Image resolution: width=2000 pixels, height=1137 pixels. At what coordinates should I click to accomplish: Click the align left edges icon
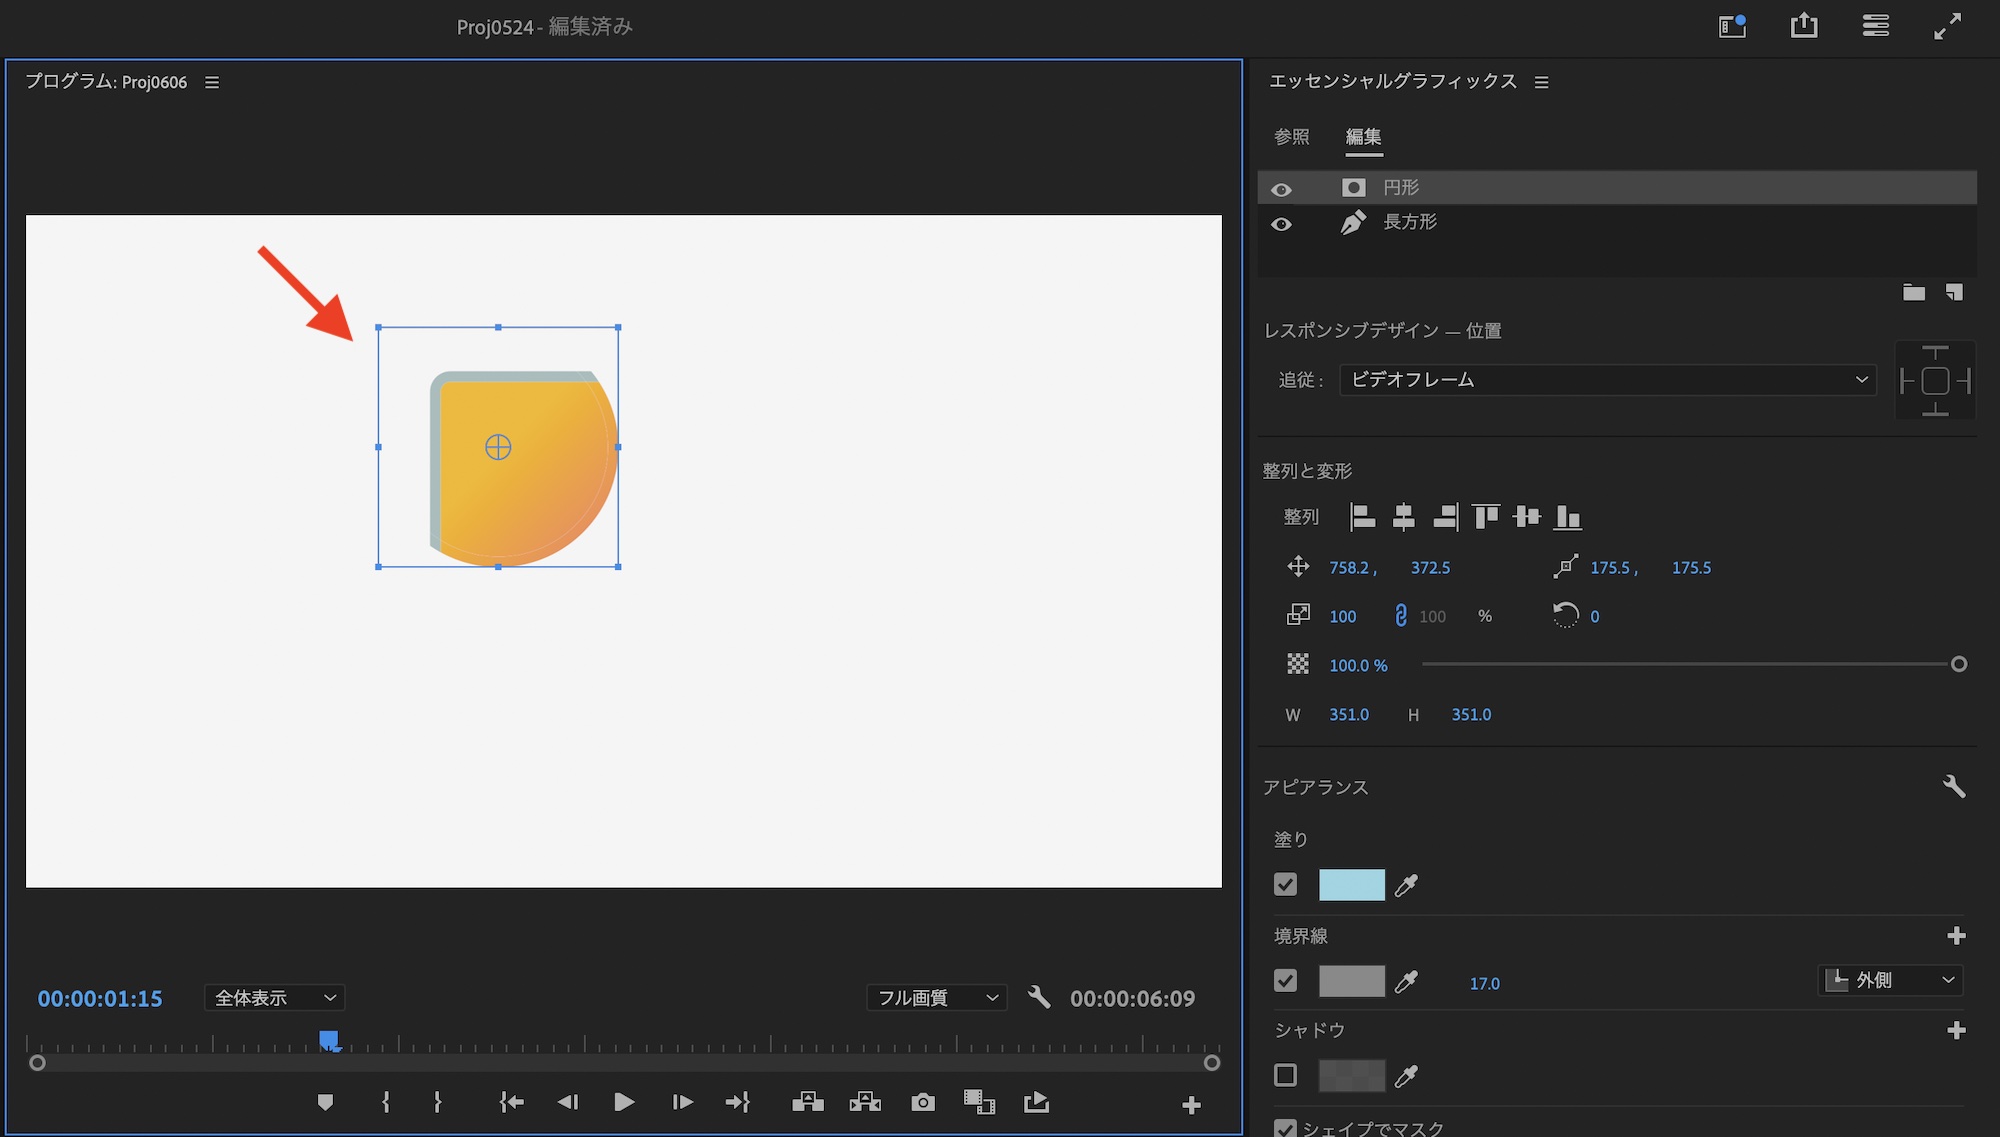click(x=1362, y=517)
